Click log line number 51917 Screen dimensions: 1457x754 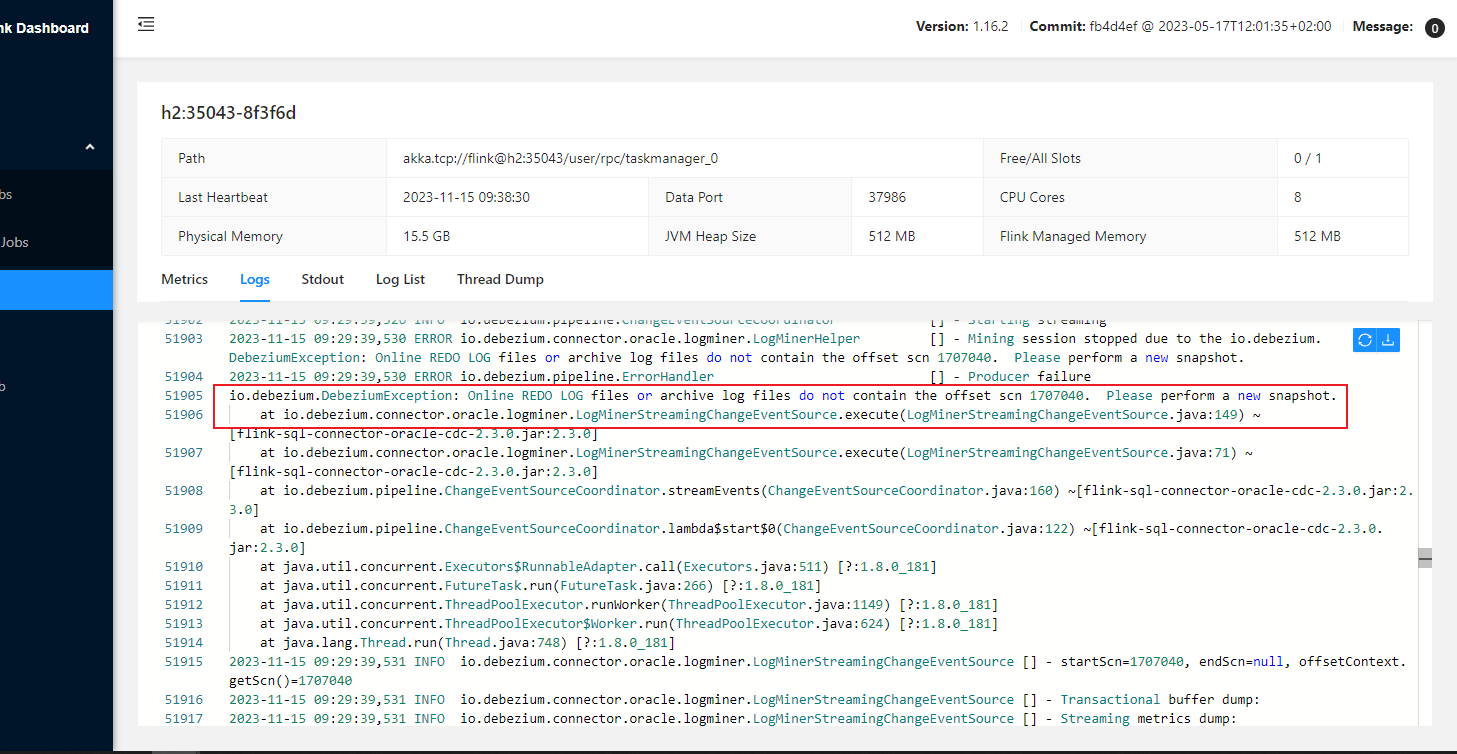[184, 719]
